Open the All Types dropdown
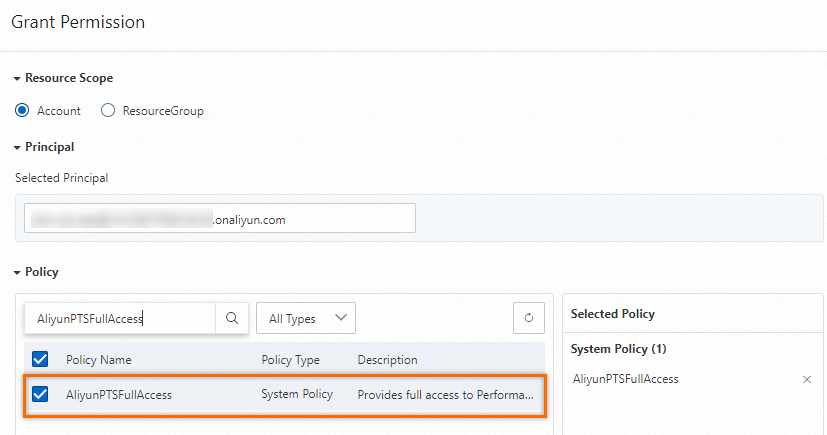 click(x=306, y=319)
